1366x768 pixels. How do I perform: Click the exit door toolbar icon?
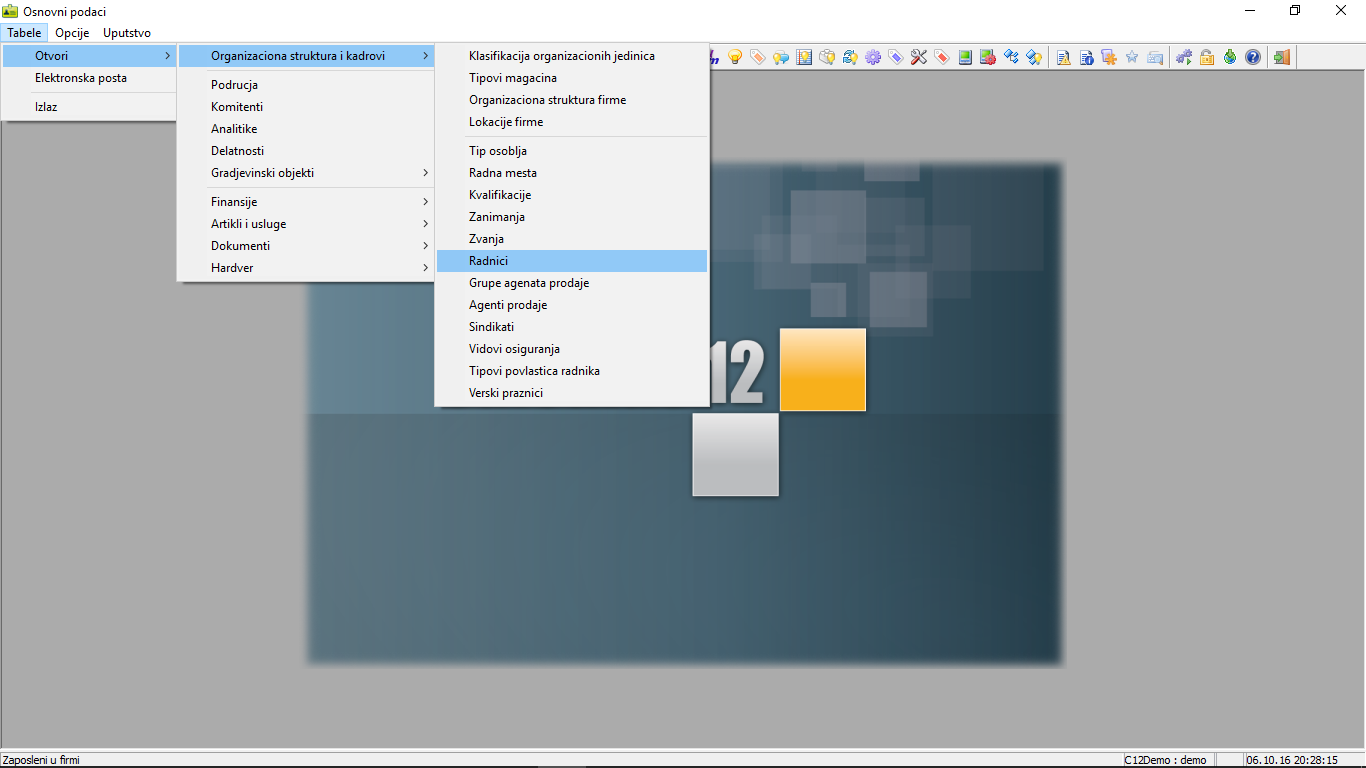(1281, 57)
